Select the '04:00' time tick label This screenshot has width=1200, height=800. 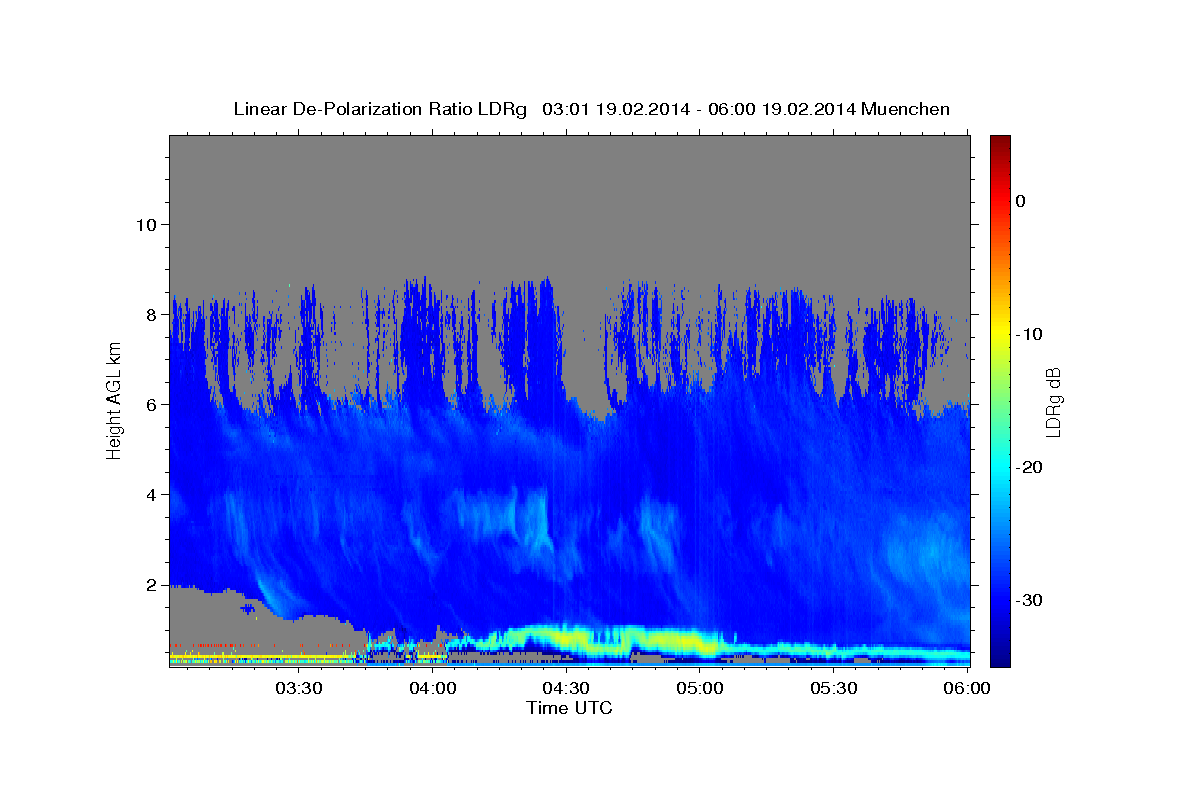click(433, 688)
